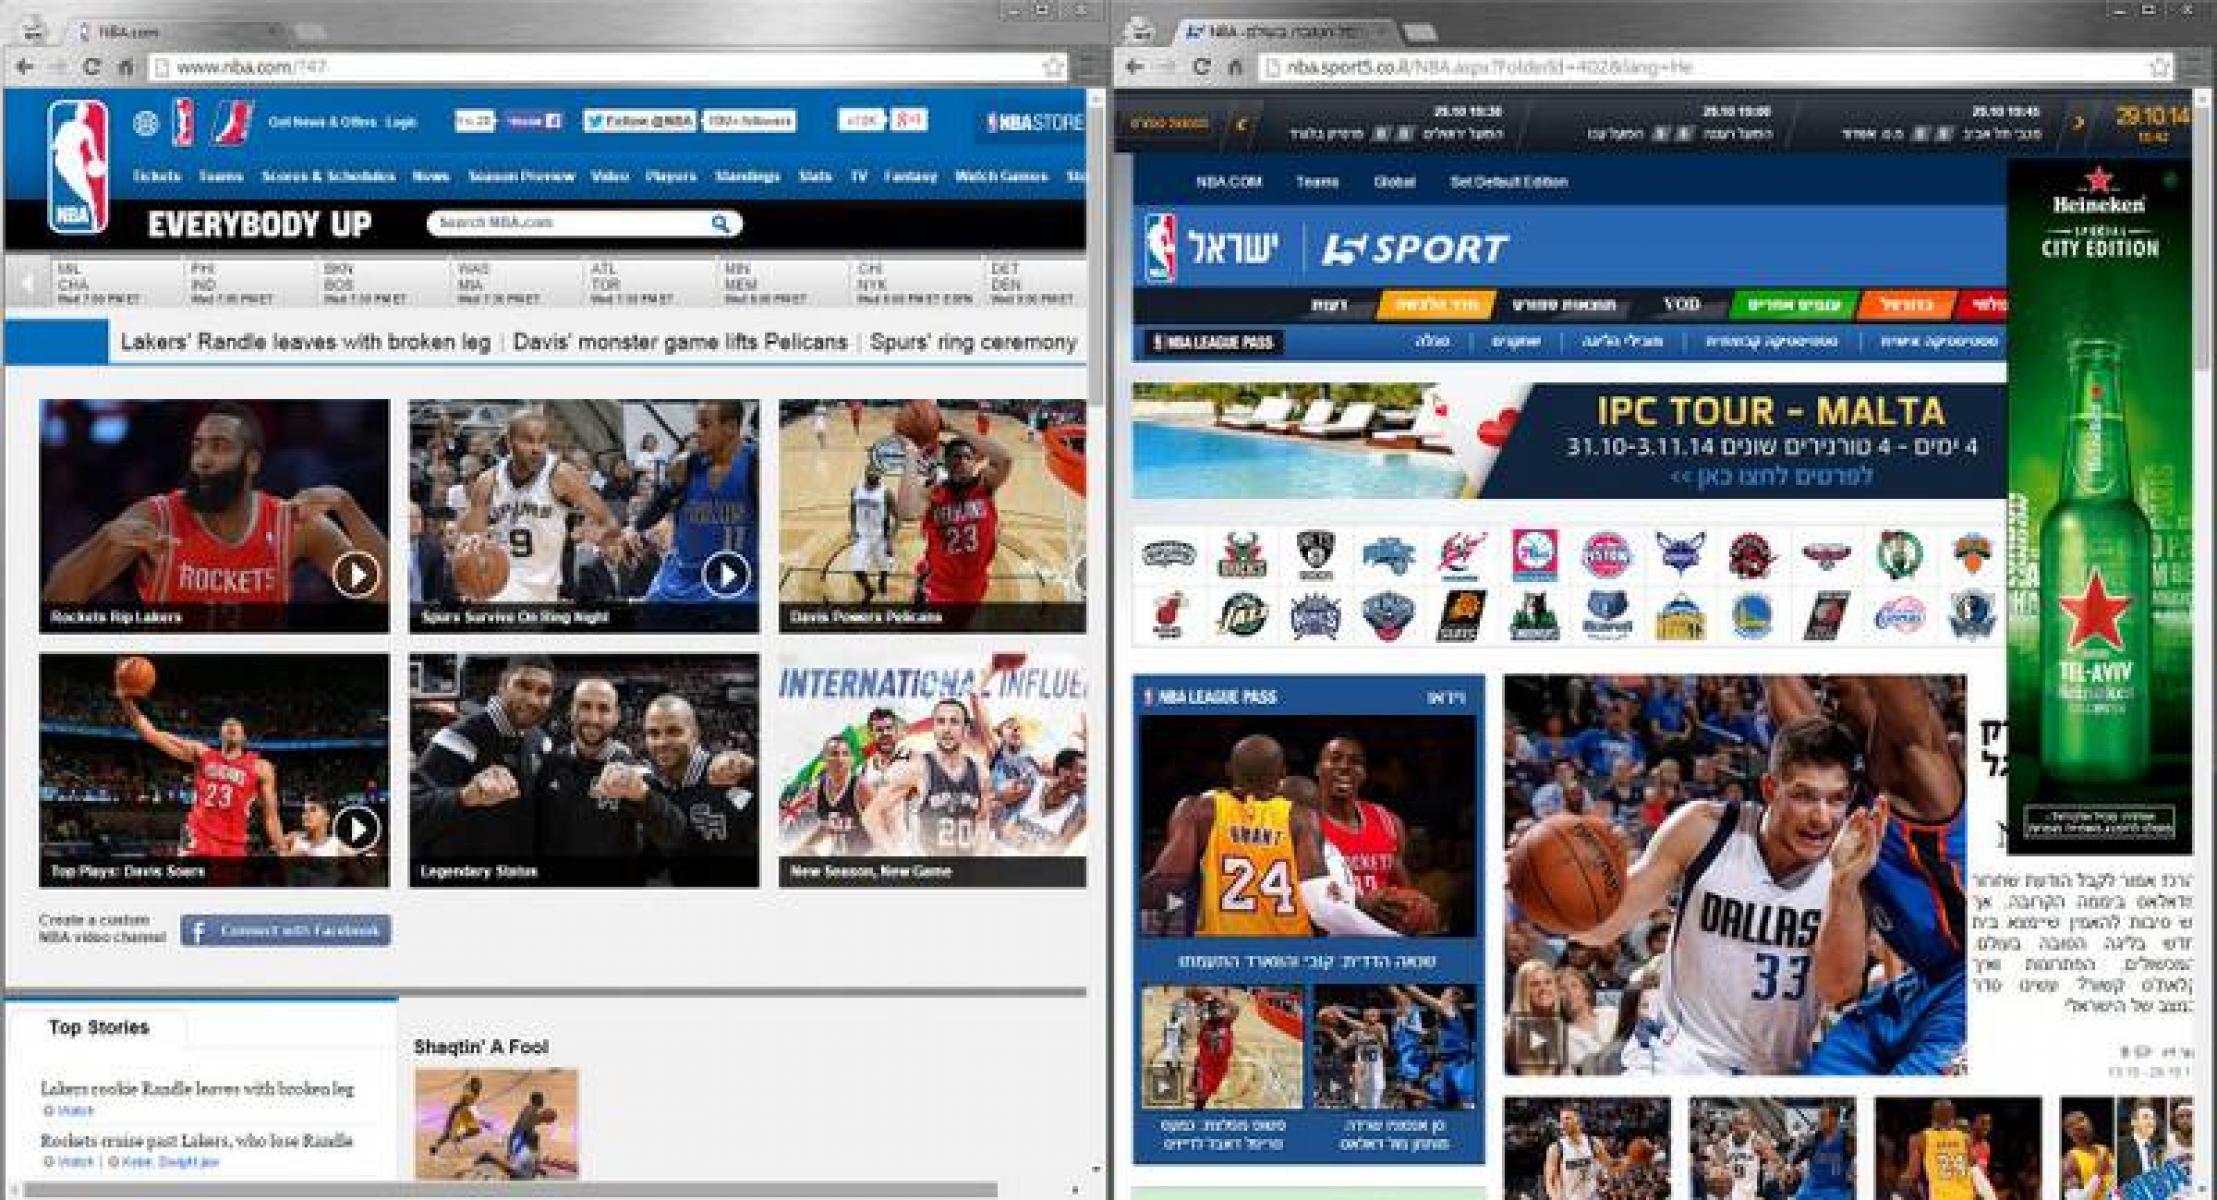Bookmark the nba.com page with star icon

click(1053, 67)
